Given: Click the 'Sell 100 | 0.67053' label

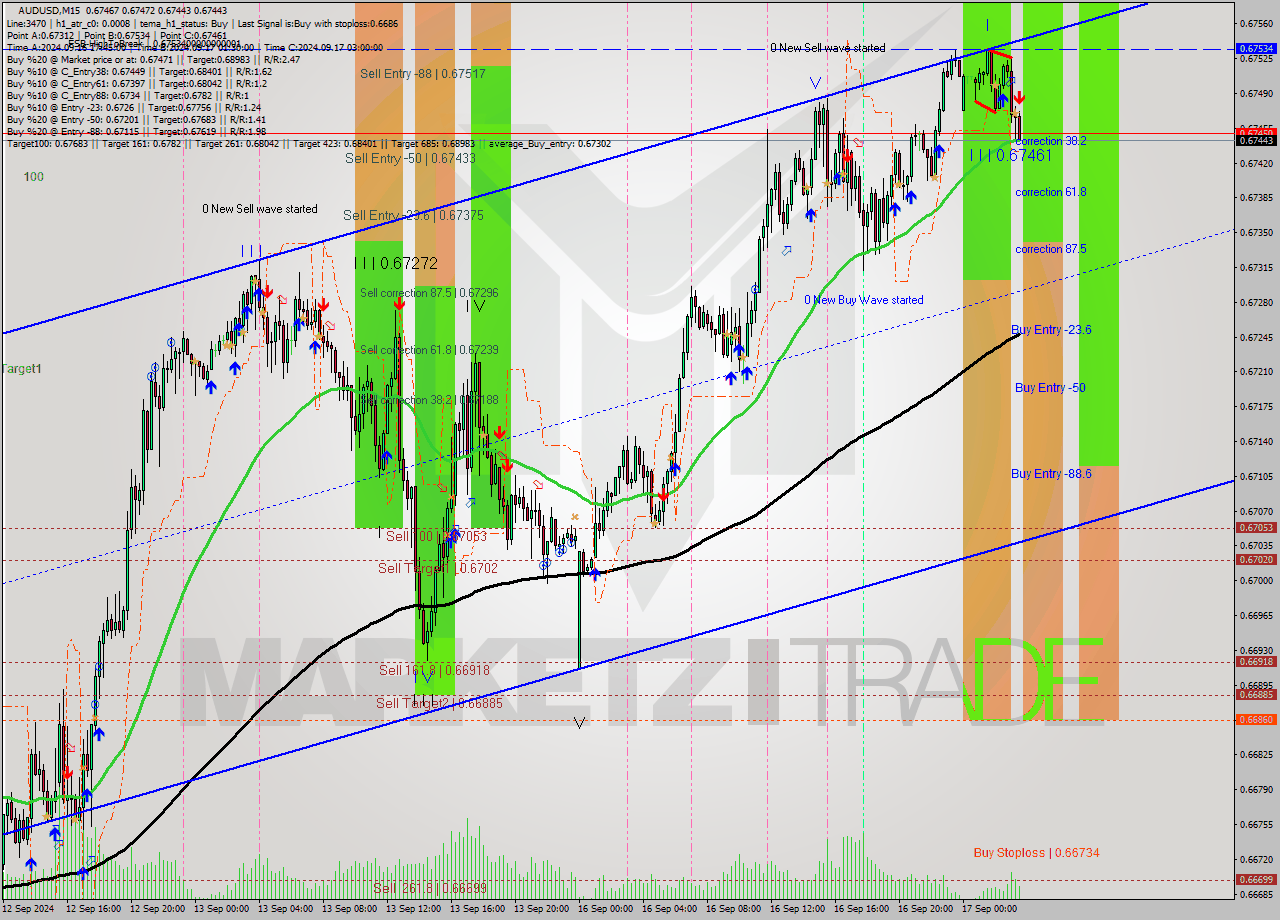Looking at the screenshot, I should pos(437,536).
